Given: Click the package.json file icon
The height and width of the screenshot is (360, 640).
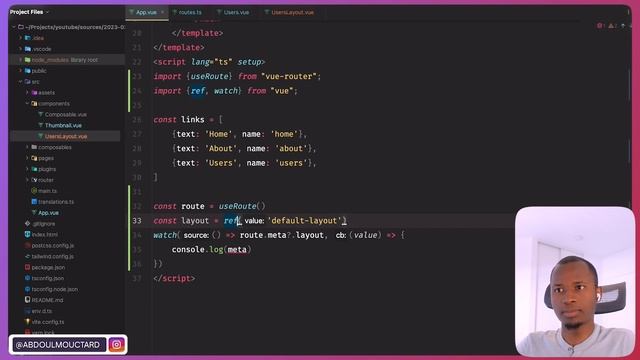Looking at the screenshot, I should (x=28, y=267).
